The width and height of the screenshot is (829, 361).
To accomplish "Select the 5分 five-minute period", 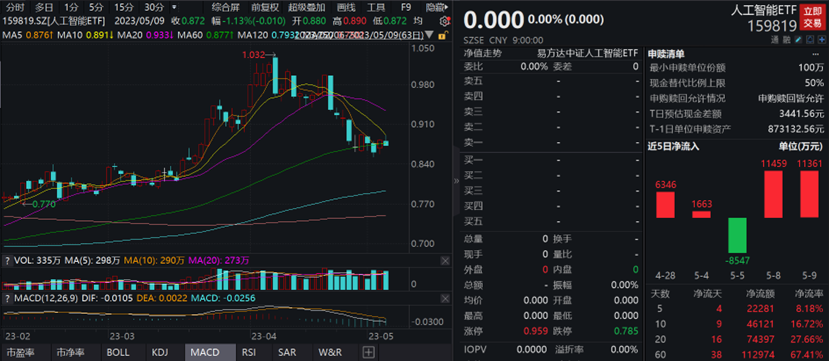I will pyautogui.click(x=96, y=7).
